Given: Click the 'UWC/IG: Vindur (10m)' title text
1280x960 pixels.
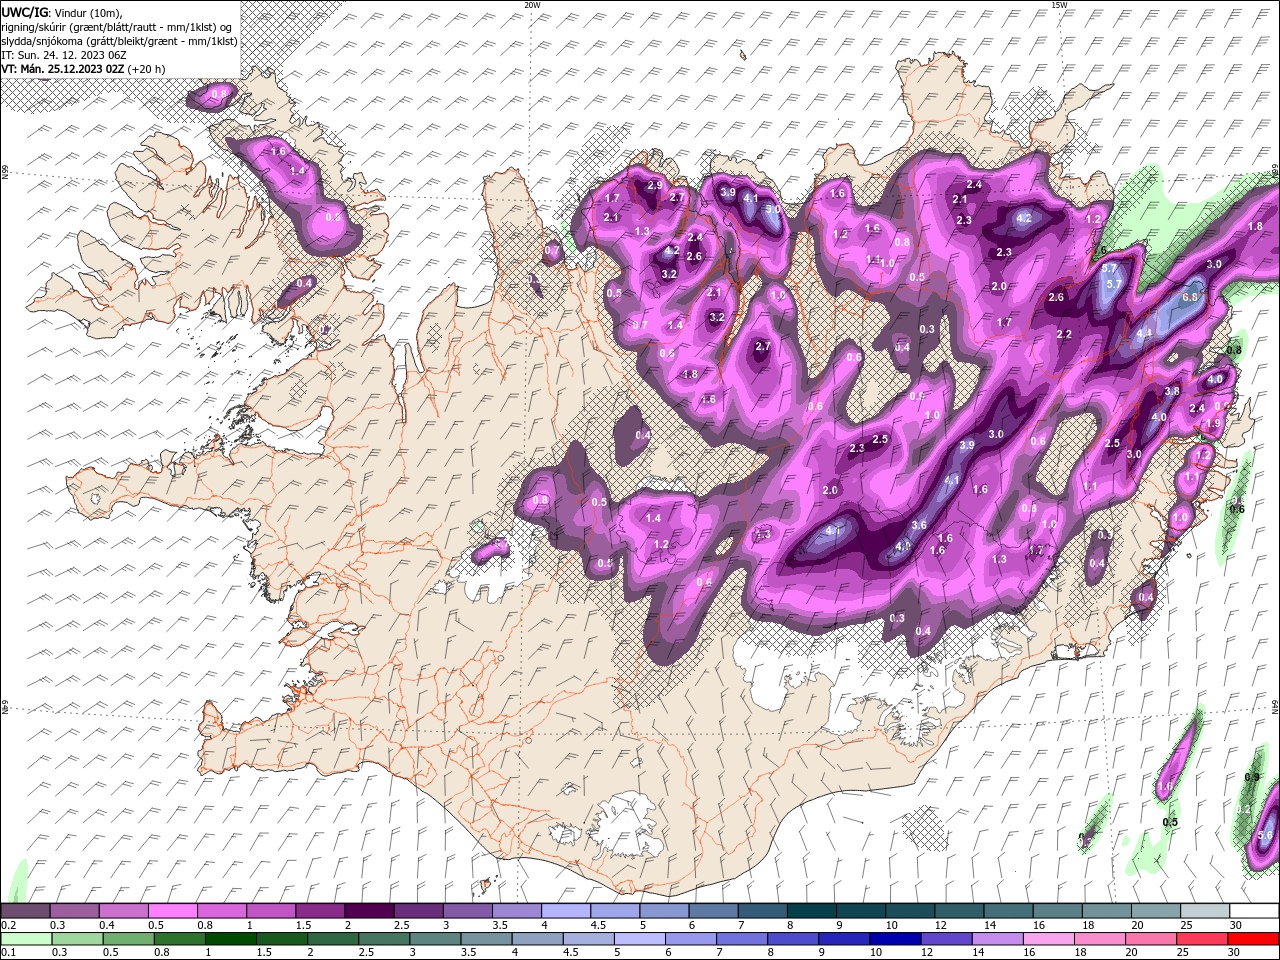Looking at the screenshot, I should (60, 12).
